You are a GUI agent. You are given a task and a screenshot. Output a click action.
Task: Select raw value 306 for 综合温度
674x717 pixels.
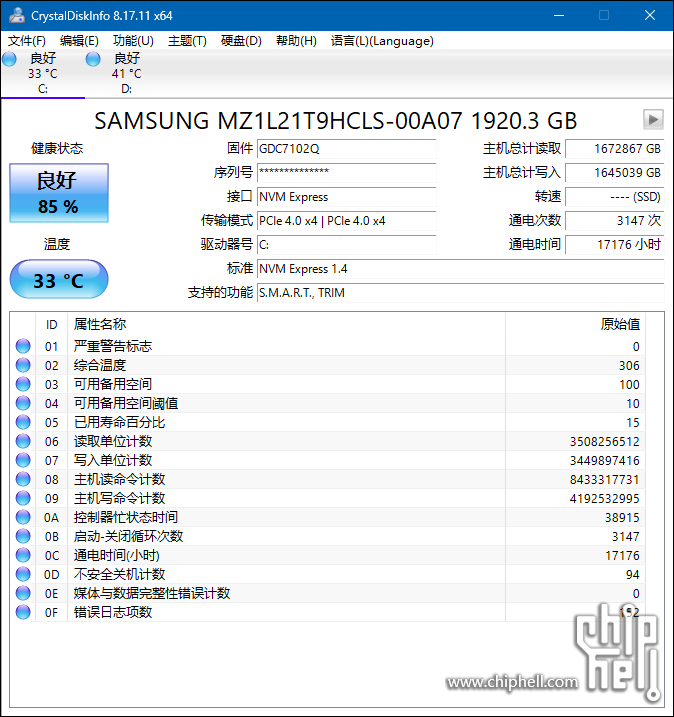click(629, 366)
